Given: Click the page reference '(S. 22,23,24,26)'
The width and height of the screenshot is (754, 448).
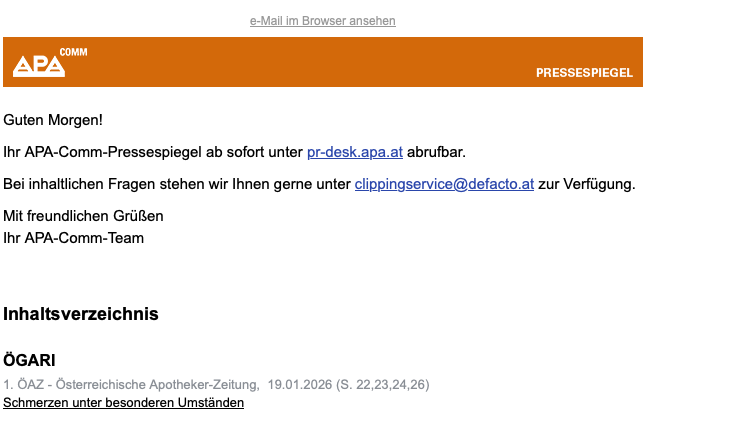Looking at the screenshot, I should point(382,384).
